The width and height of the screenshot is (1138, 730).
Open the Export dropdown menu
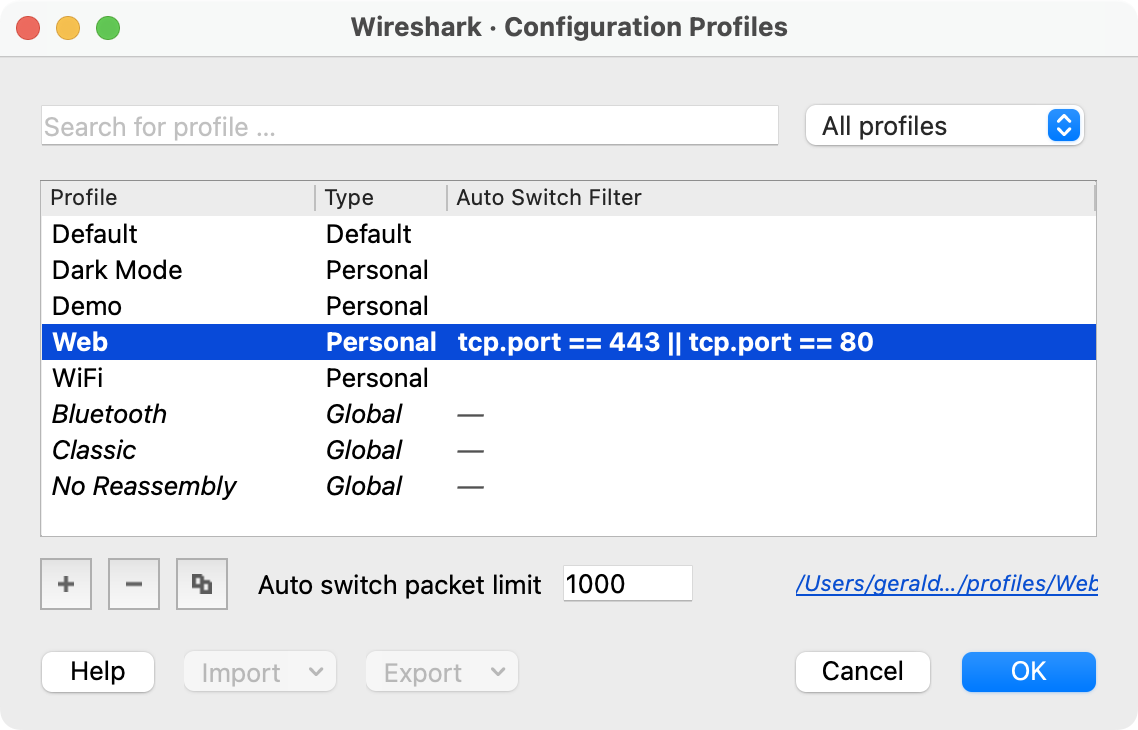441,672
